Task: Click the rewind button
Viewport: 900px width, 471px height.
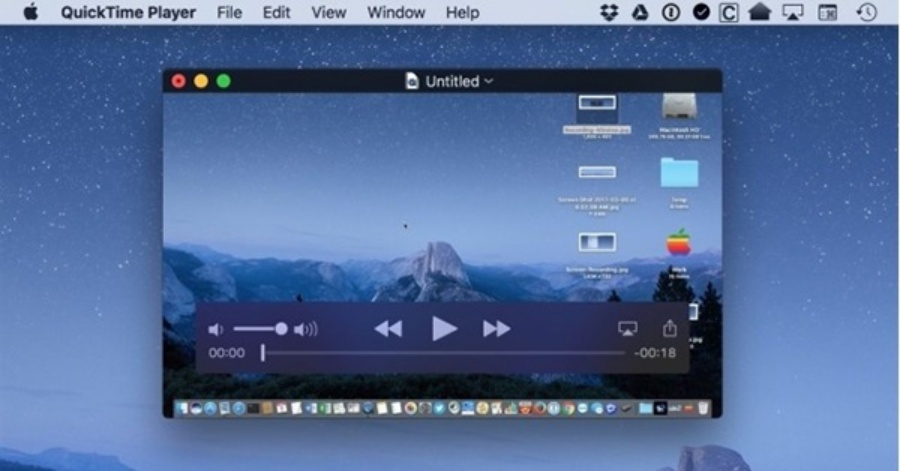Action: 388,329
